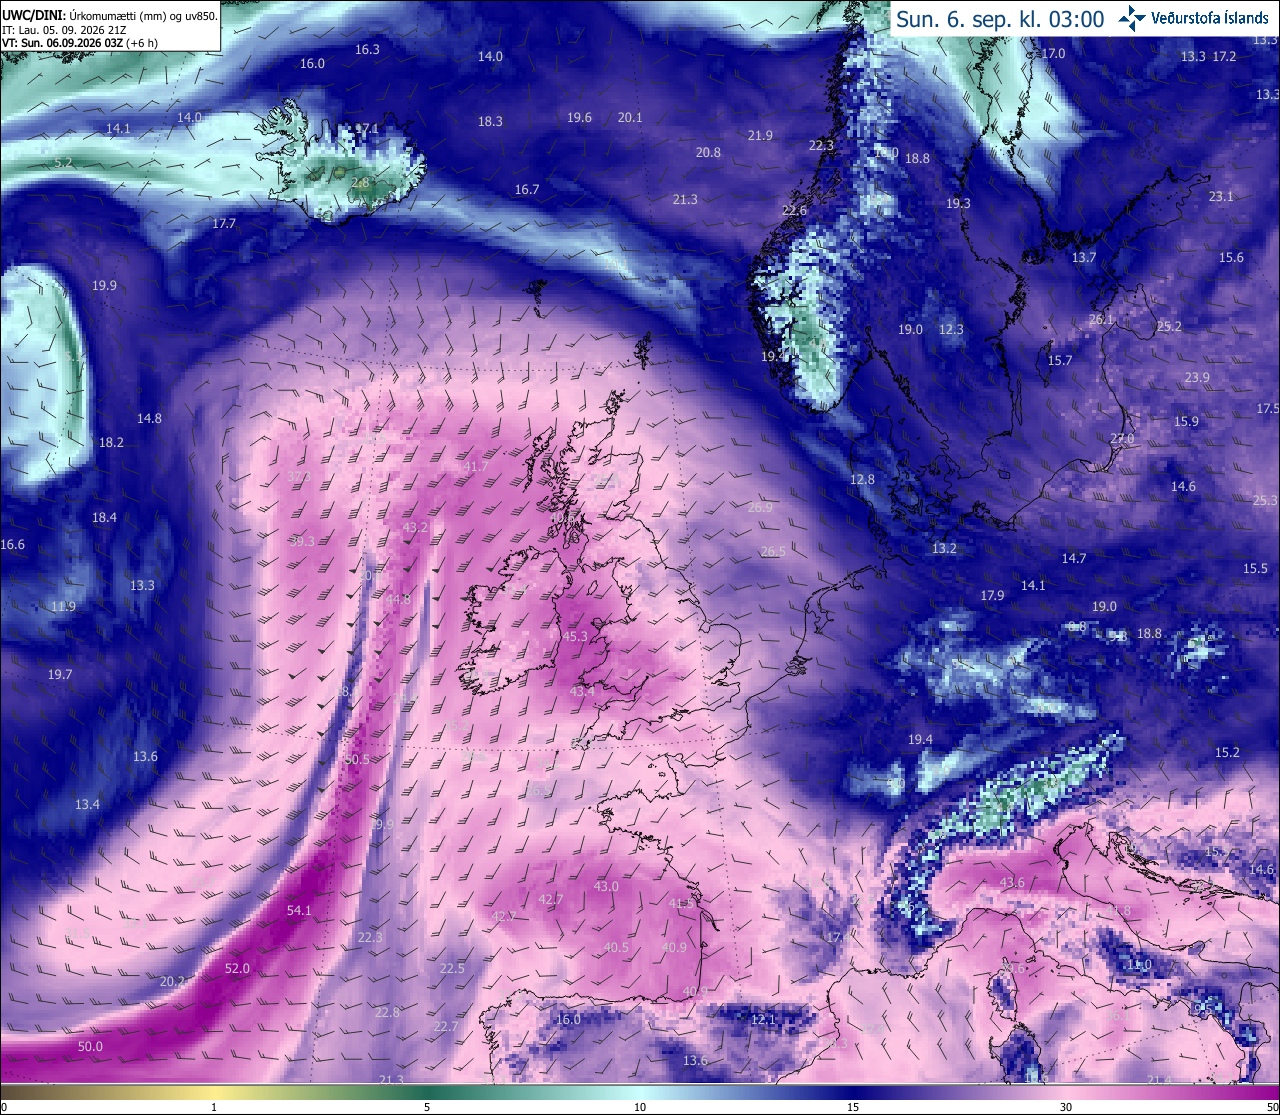This screenshot has width=1280, height=1115.
Task: Click the 45.3 value over Irish Sea
Action: pos(575,636)
